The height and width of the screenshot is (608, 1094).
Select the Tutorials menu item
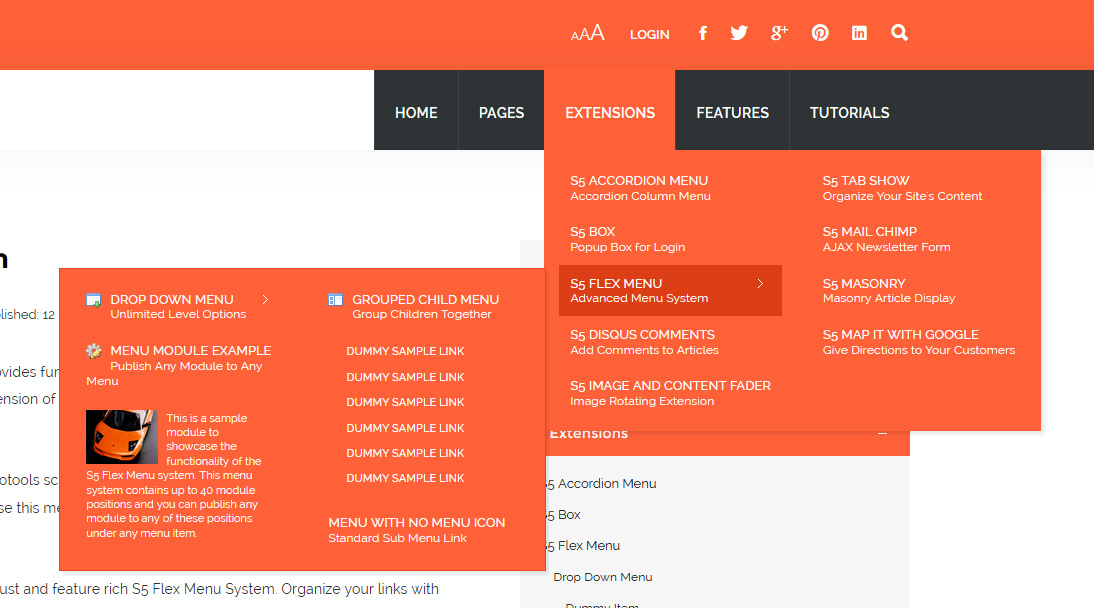[849, 112]
